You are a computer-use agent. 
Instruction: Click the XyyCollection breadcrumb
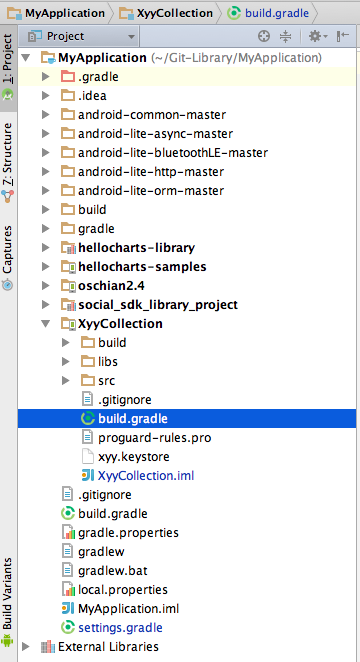pos(166,13)
